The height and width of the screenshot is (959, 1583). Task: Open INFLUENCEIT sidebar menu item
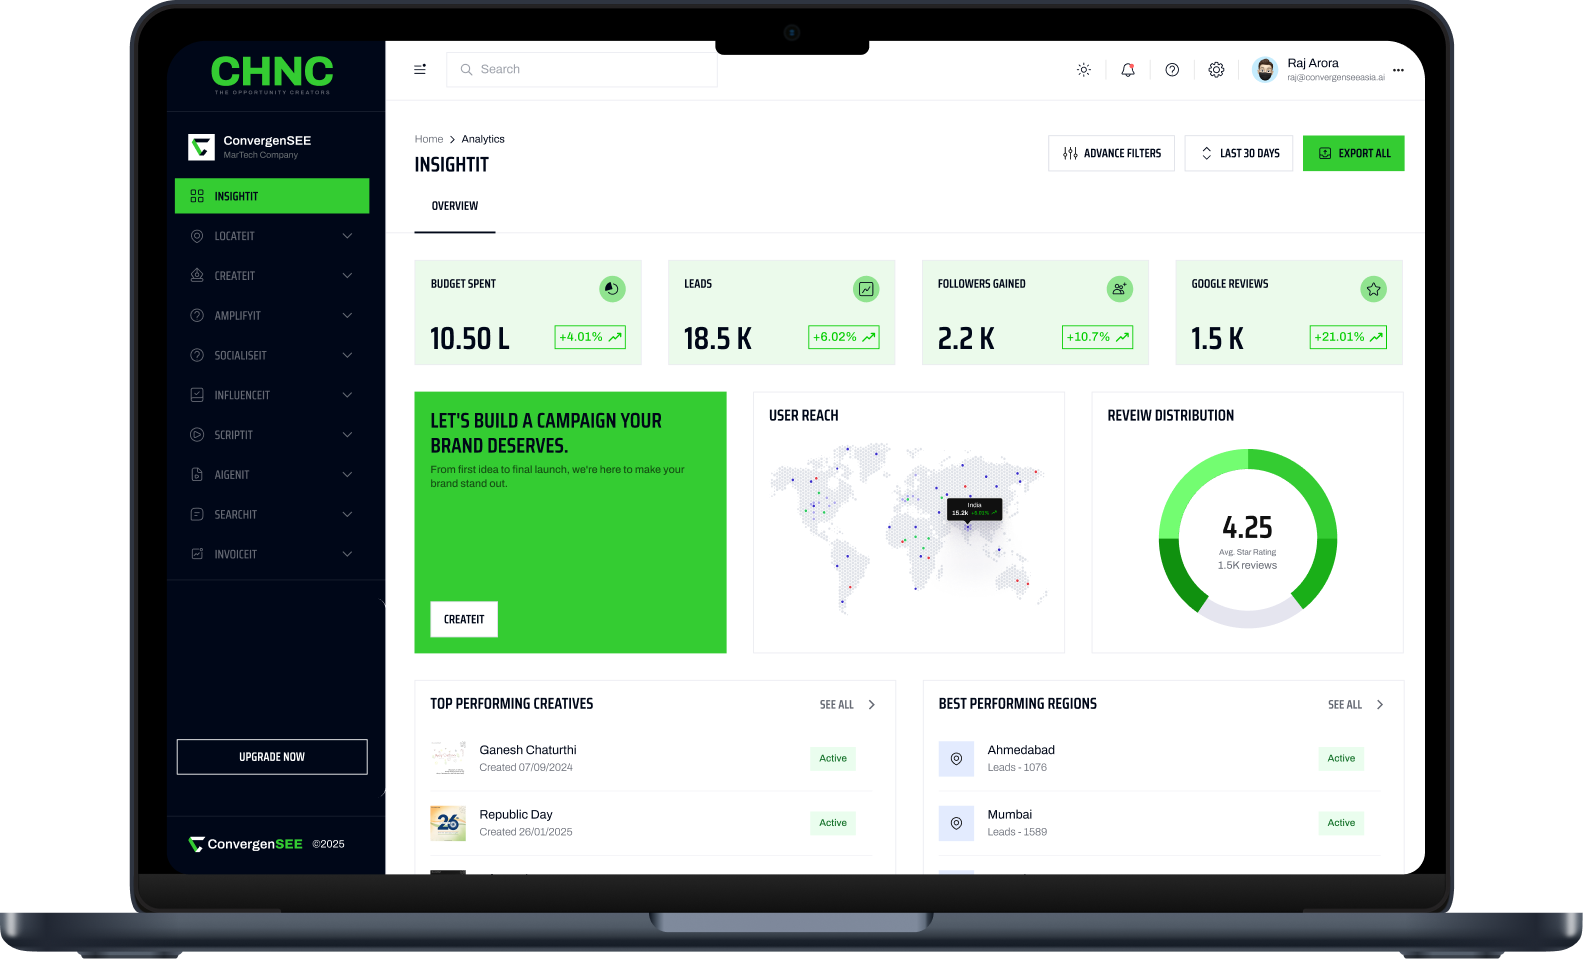click(x=272, y=395)
